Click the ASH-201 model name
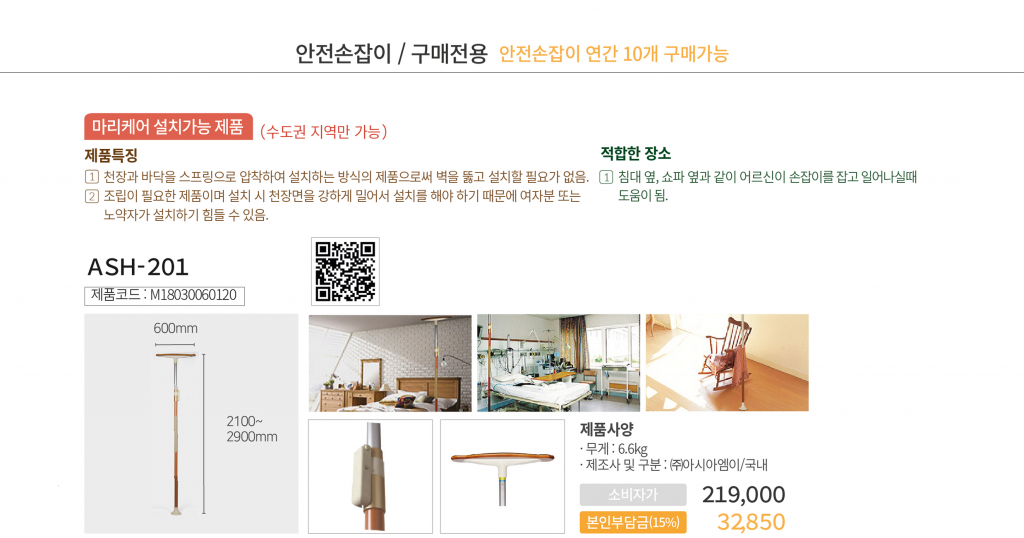Viewport: 1024px width, 538px height. point(138,267)
